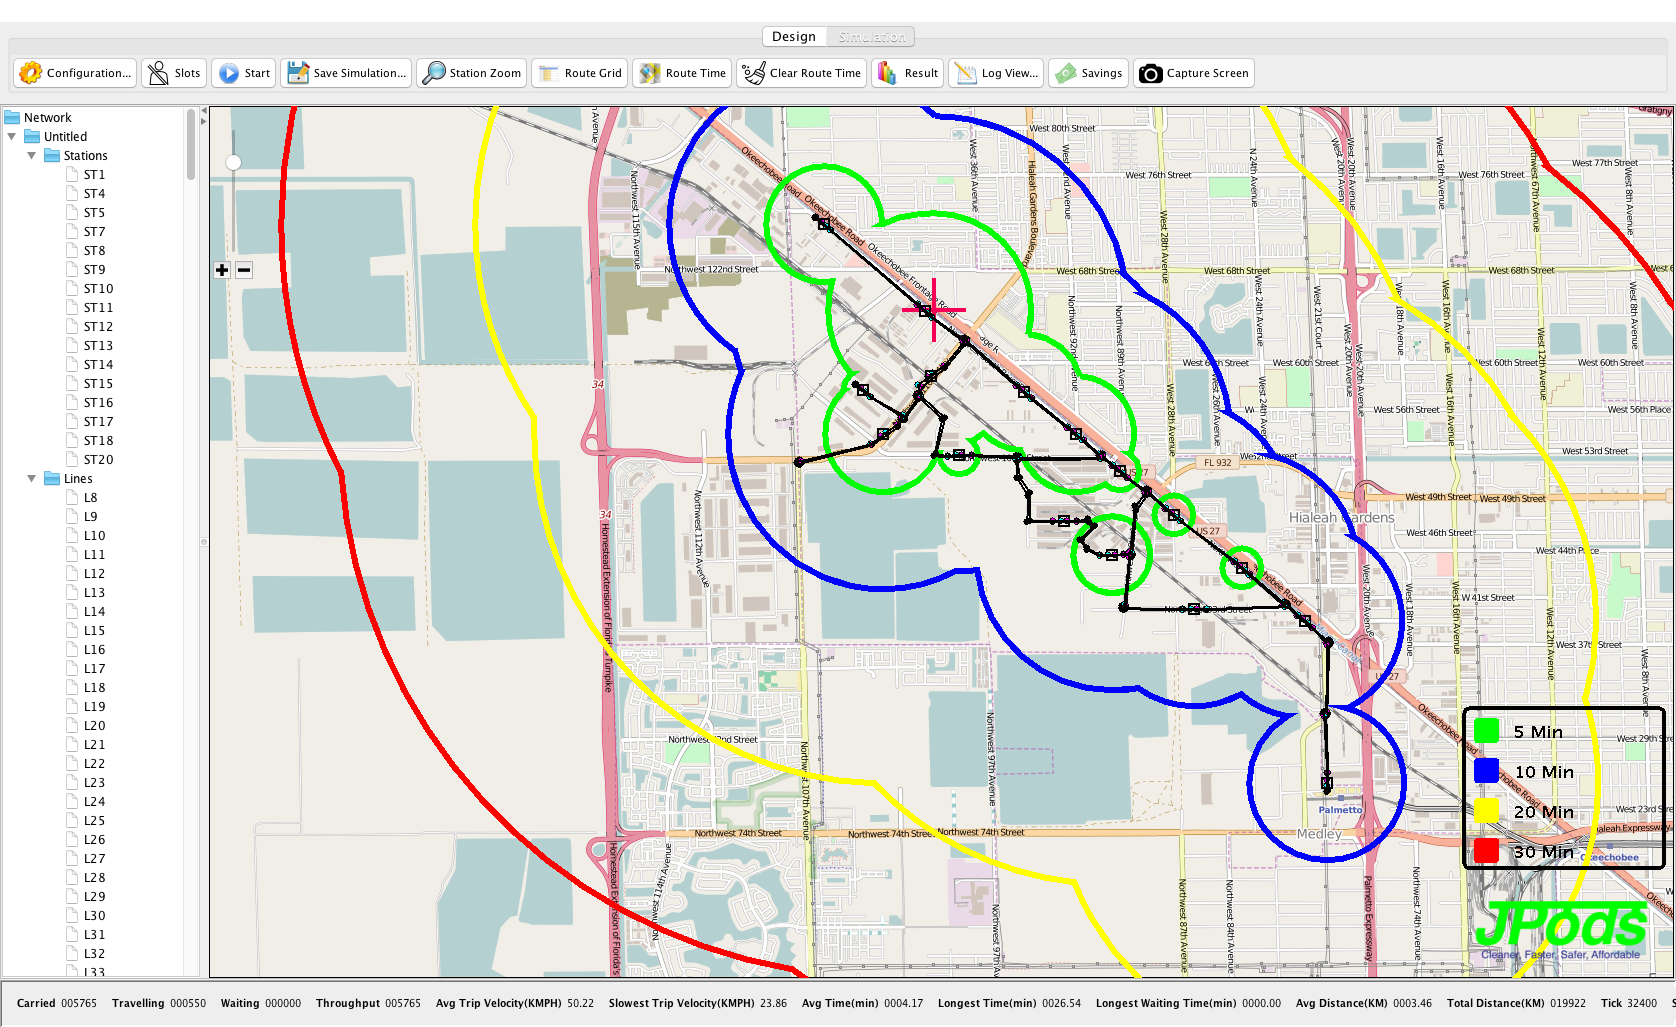Select station ST10 in the tree

tap(98, 289)
